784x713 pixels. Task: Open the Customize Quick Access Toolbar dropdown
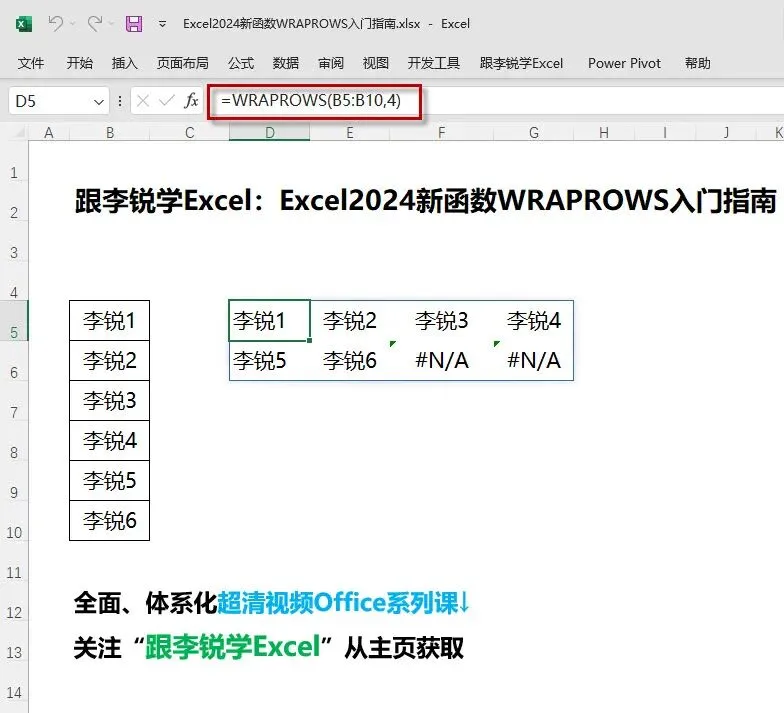(162, 24)
